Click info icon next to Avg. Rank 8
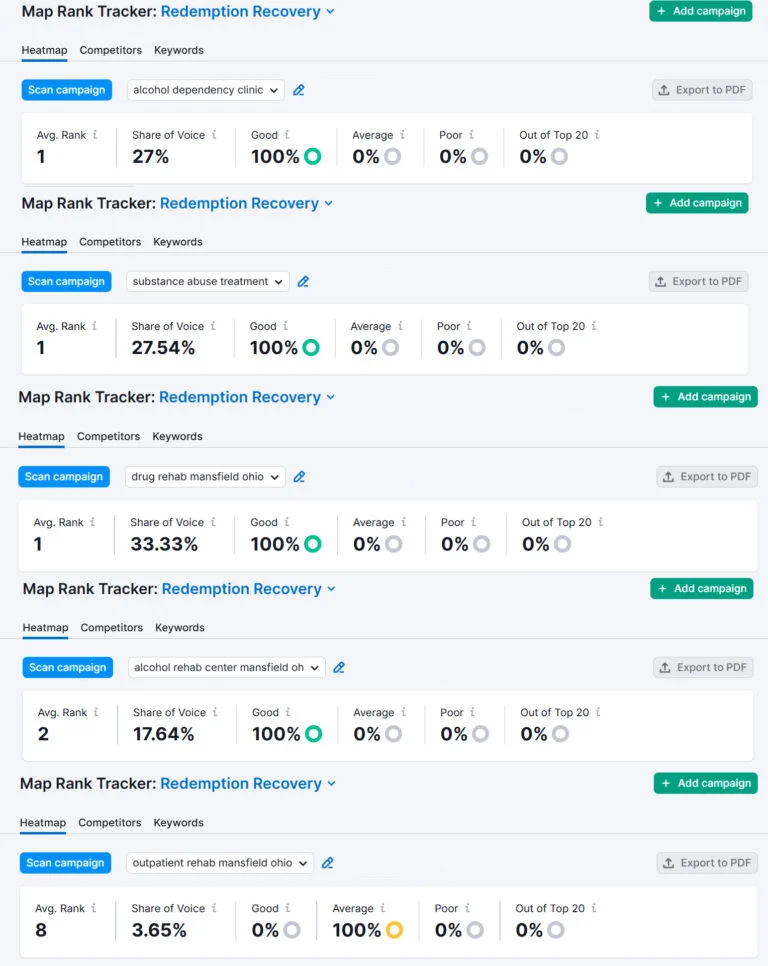 coord(95,909)
